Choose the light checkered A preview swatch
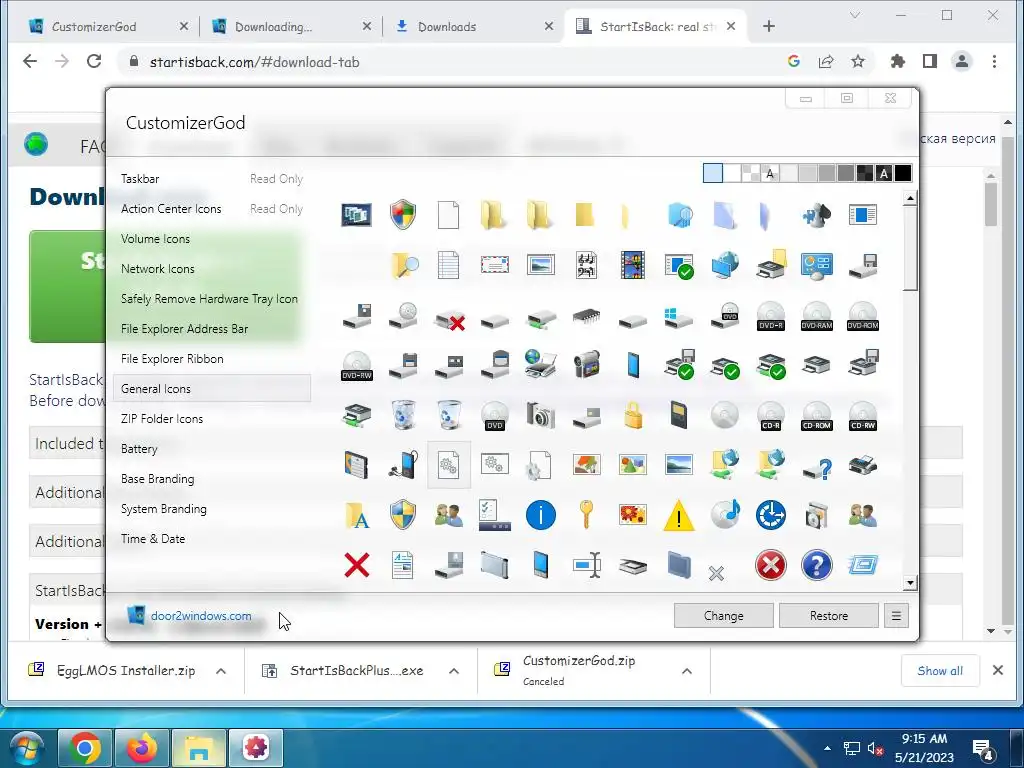1024x768 pixels. click(770, 173)
